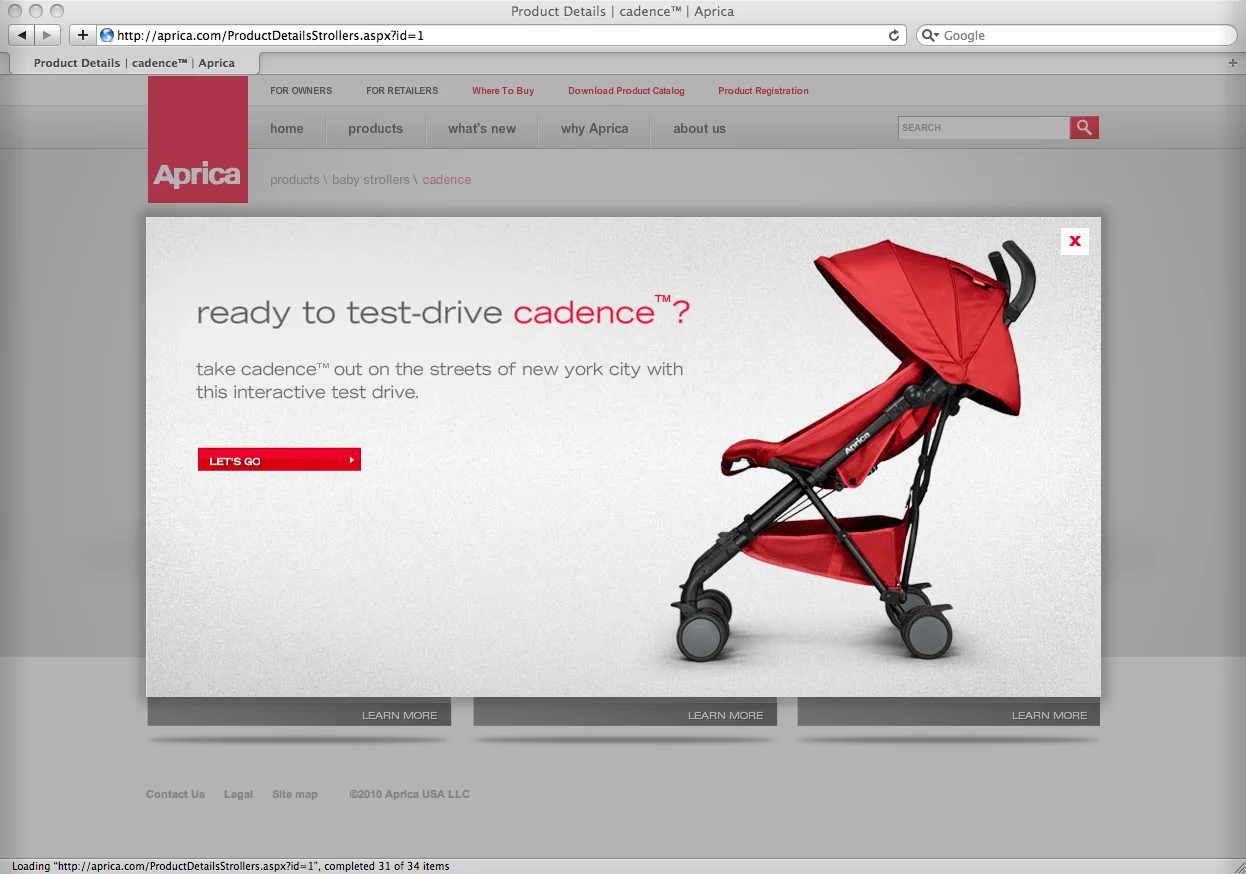Viewport: 1246px width, 874px height.
Task: Click the 'ready to test-drive cadence' heading
Action: coord(443,312)
